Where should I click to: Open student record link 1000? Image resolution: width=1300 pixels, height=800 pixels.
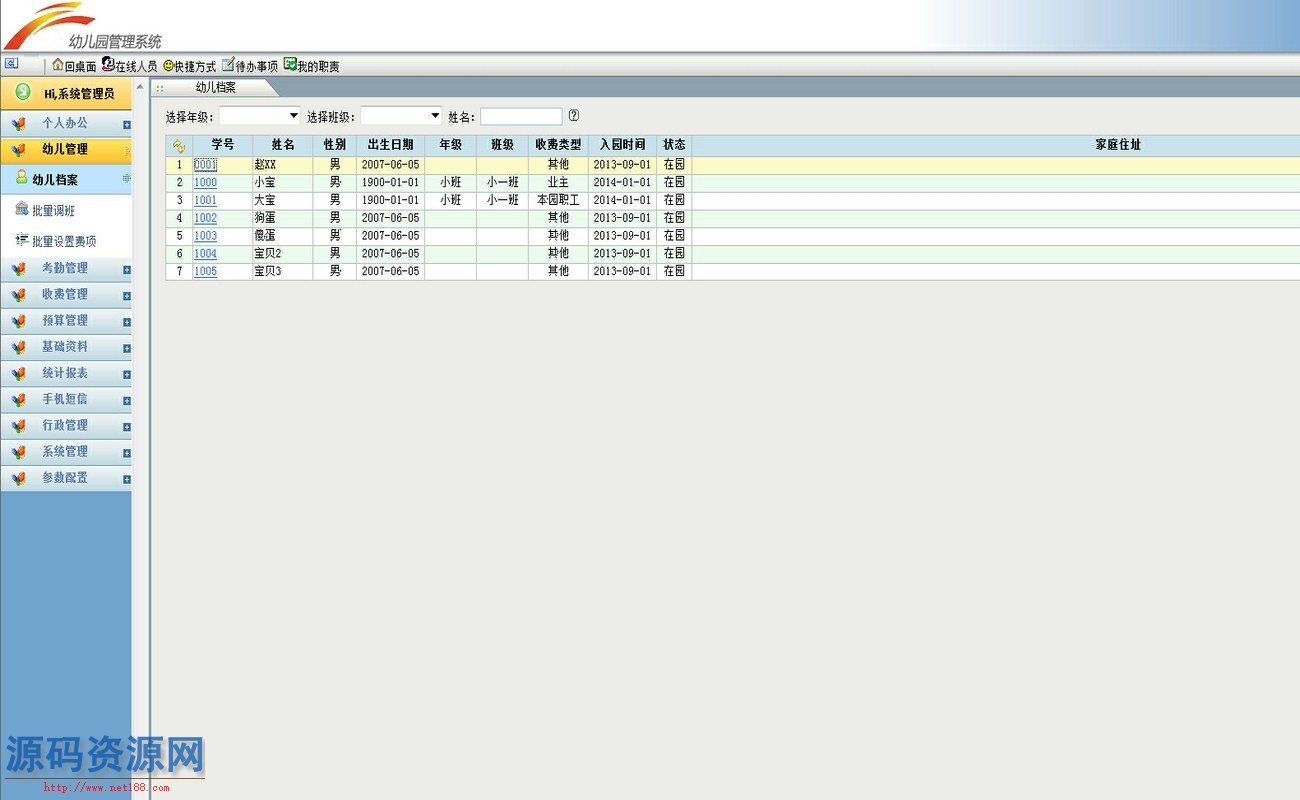click(x=205, y=183)
